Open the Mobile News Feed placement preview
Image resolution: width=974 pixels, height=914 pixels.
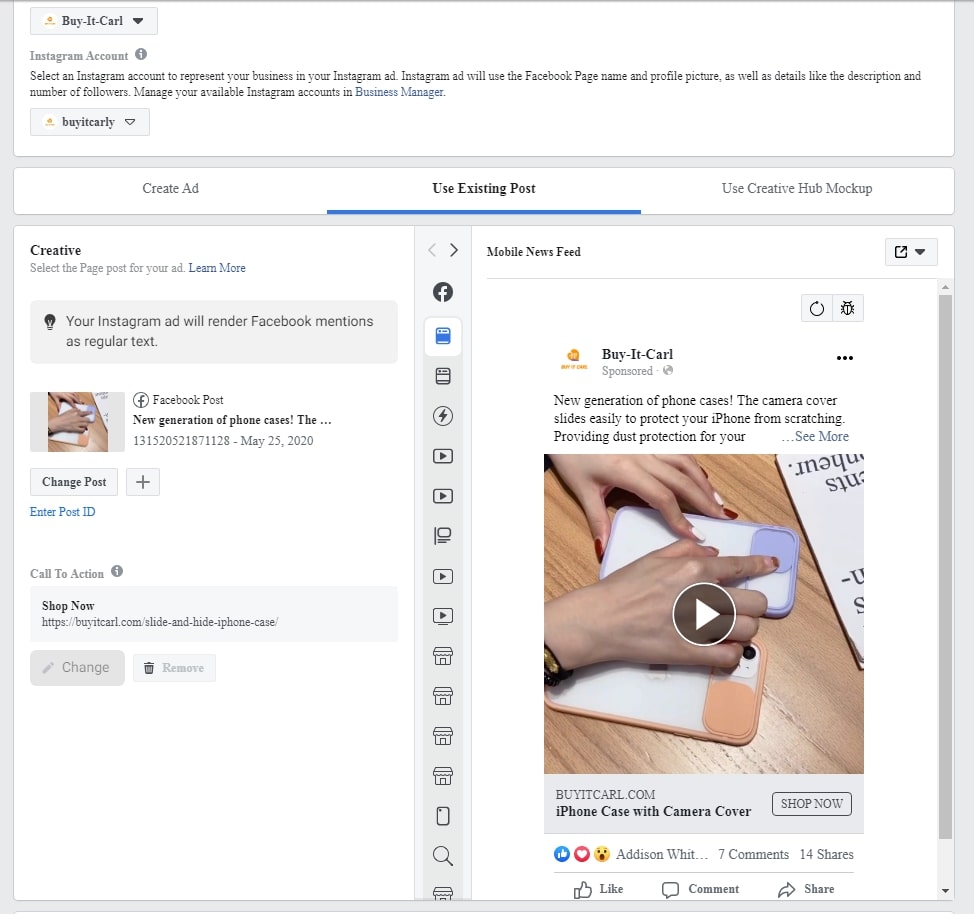(443, 337)
